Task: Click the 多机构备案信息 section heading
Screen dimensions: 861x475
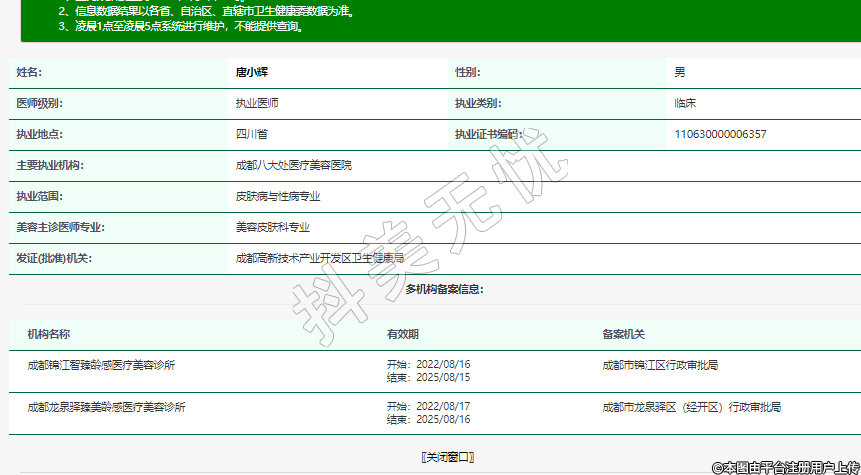Action: pyautogui.click(x=444, y=290)
